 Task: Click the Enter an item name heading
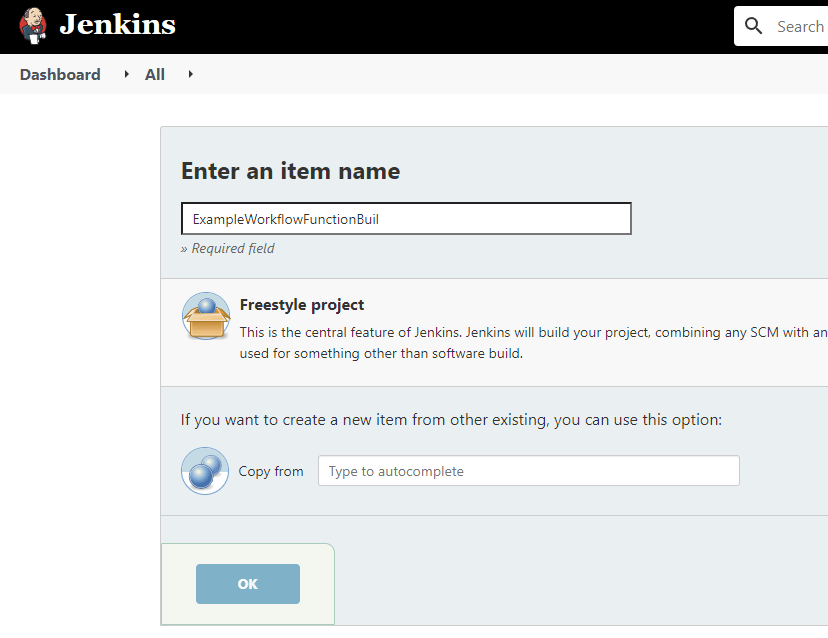(x=290, y=171)
